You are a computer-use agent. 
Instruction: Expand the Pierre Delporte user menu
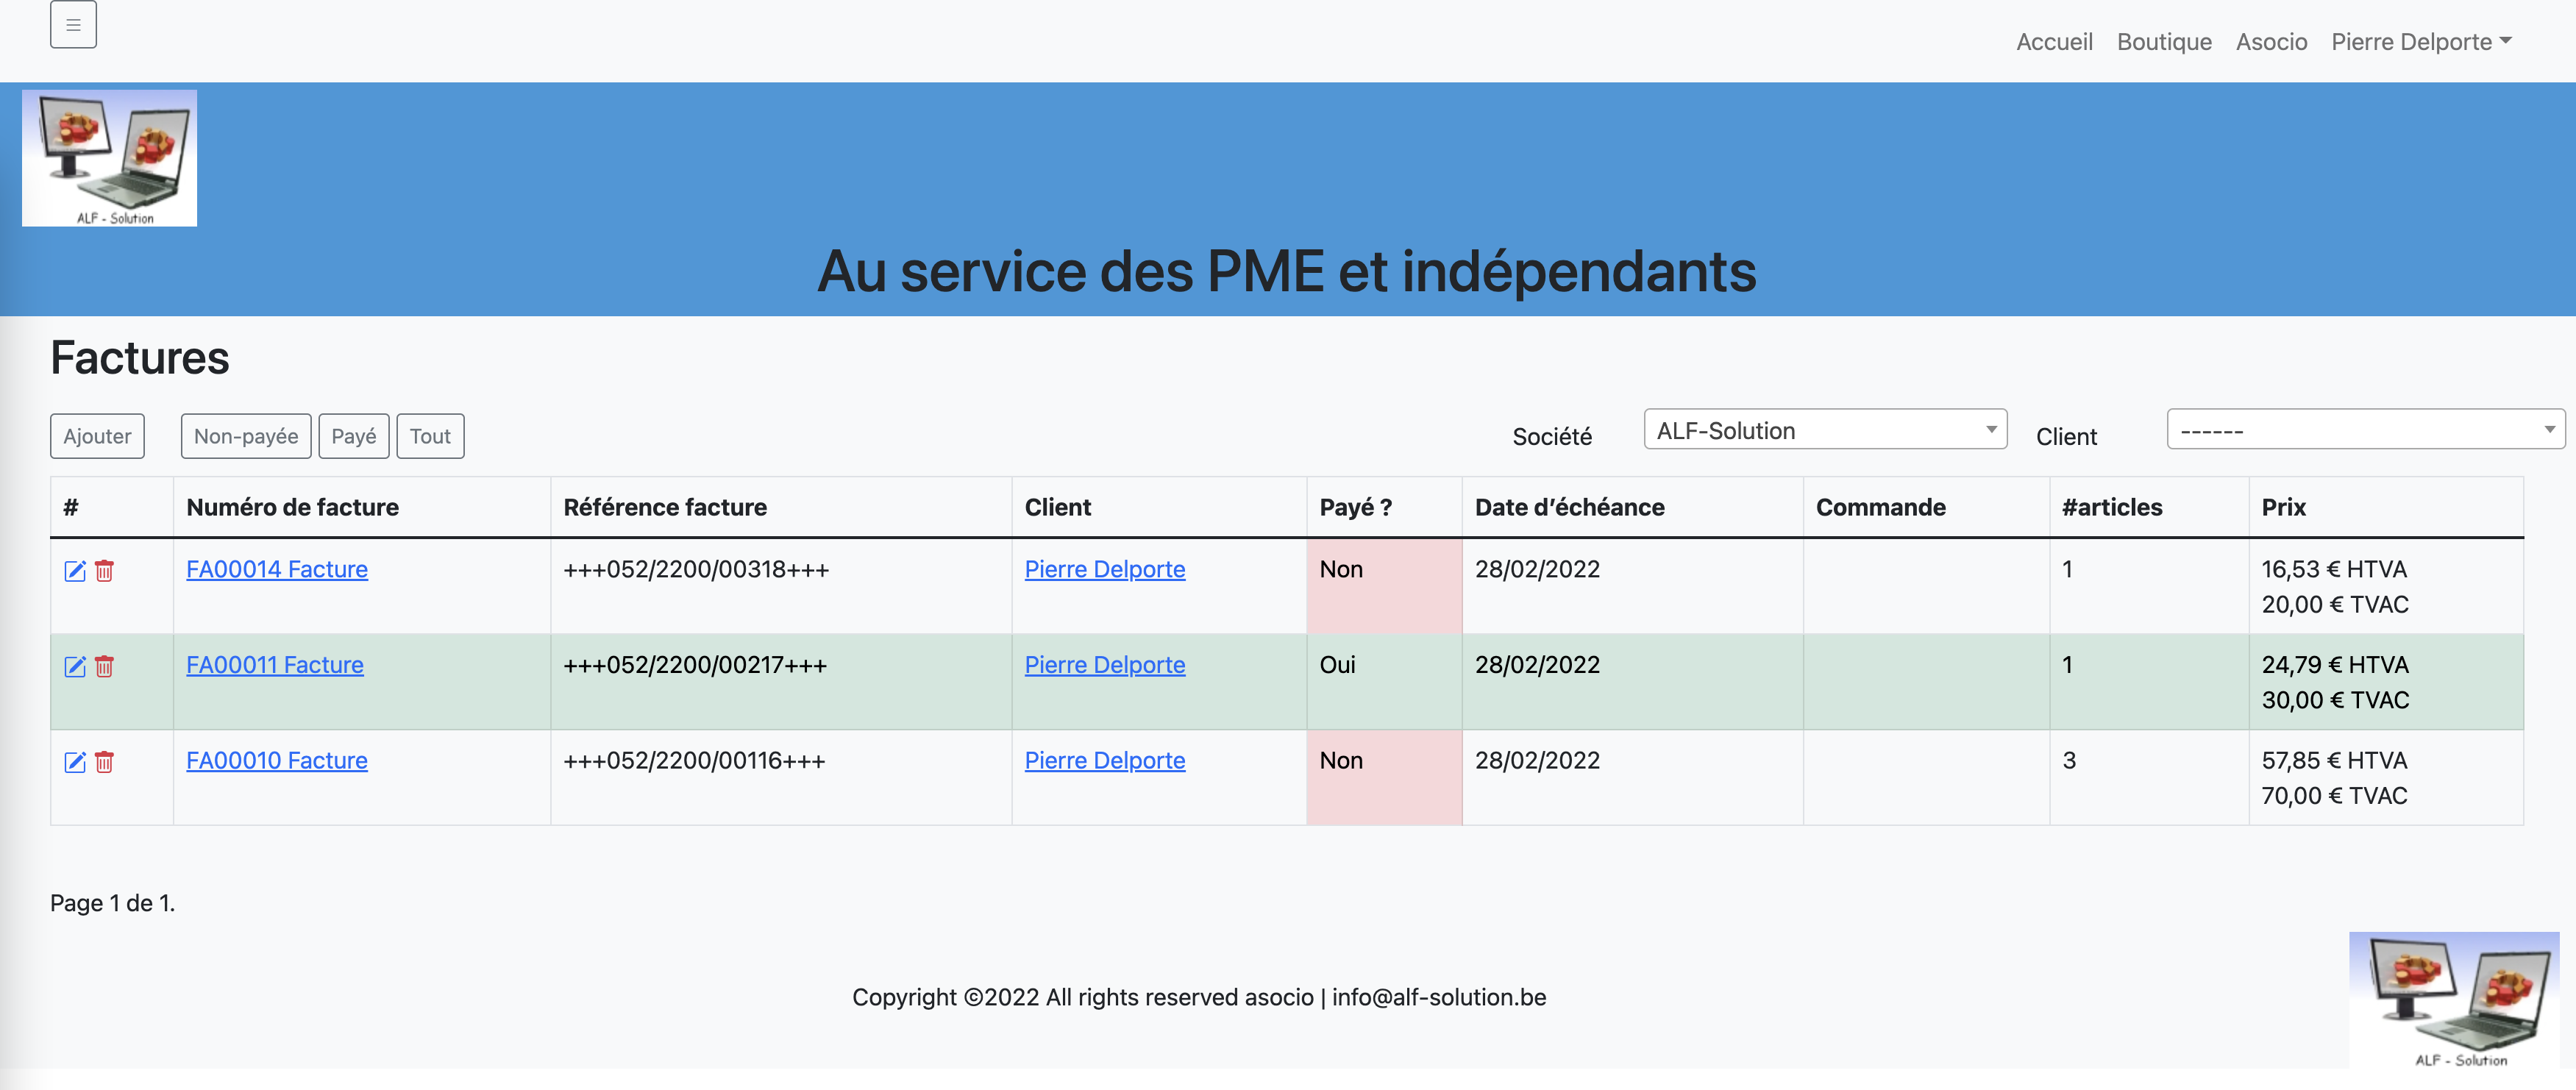click(x=2421, y=42)
